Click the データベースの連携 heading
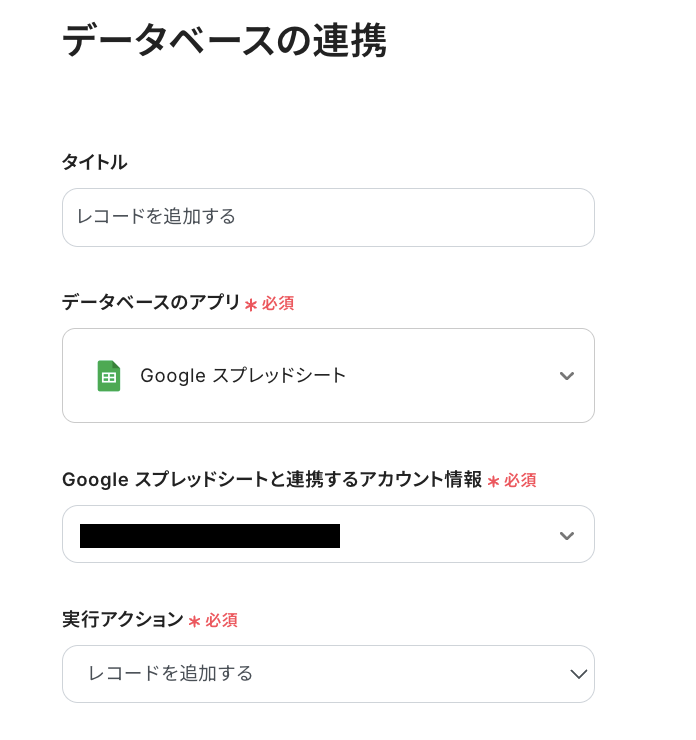 (224, 41)
